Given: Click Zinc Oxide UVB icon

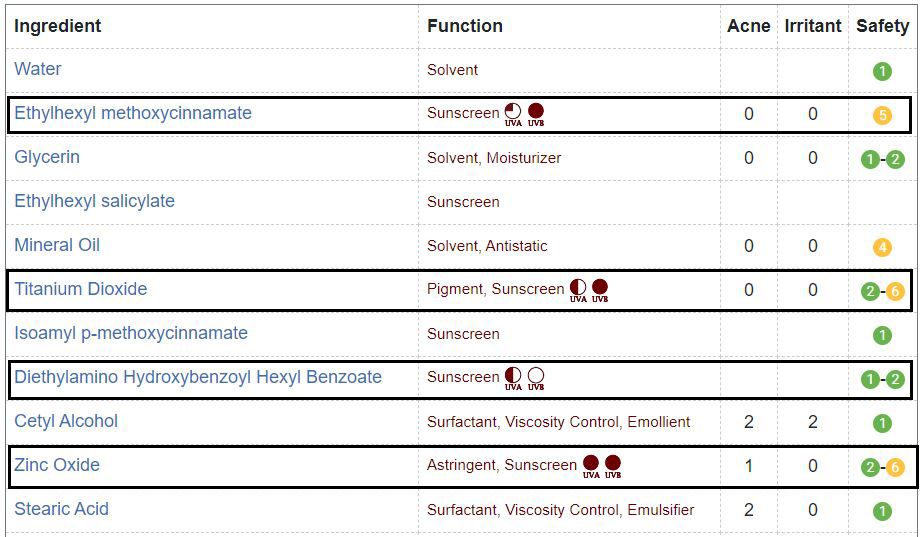Looking at the screenshot, I should tap(613, 466).
